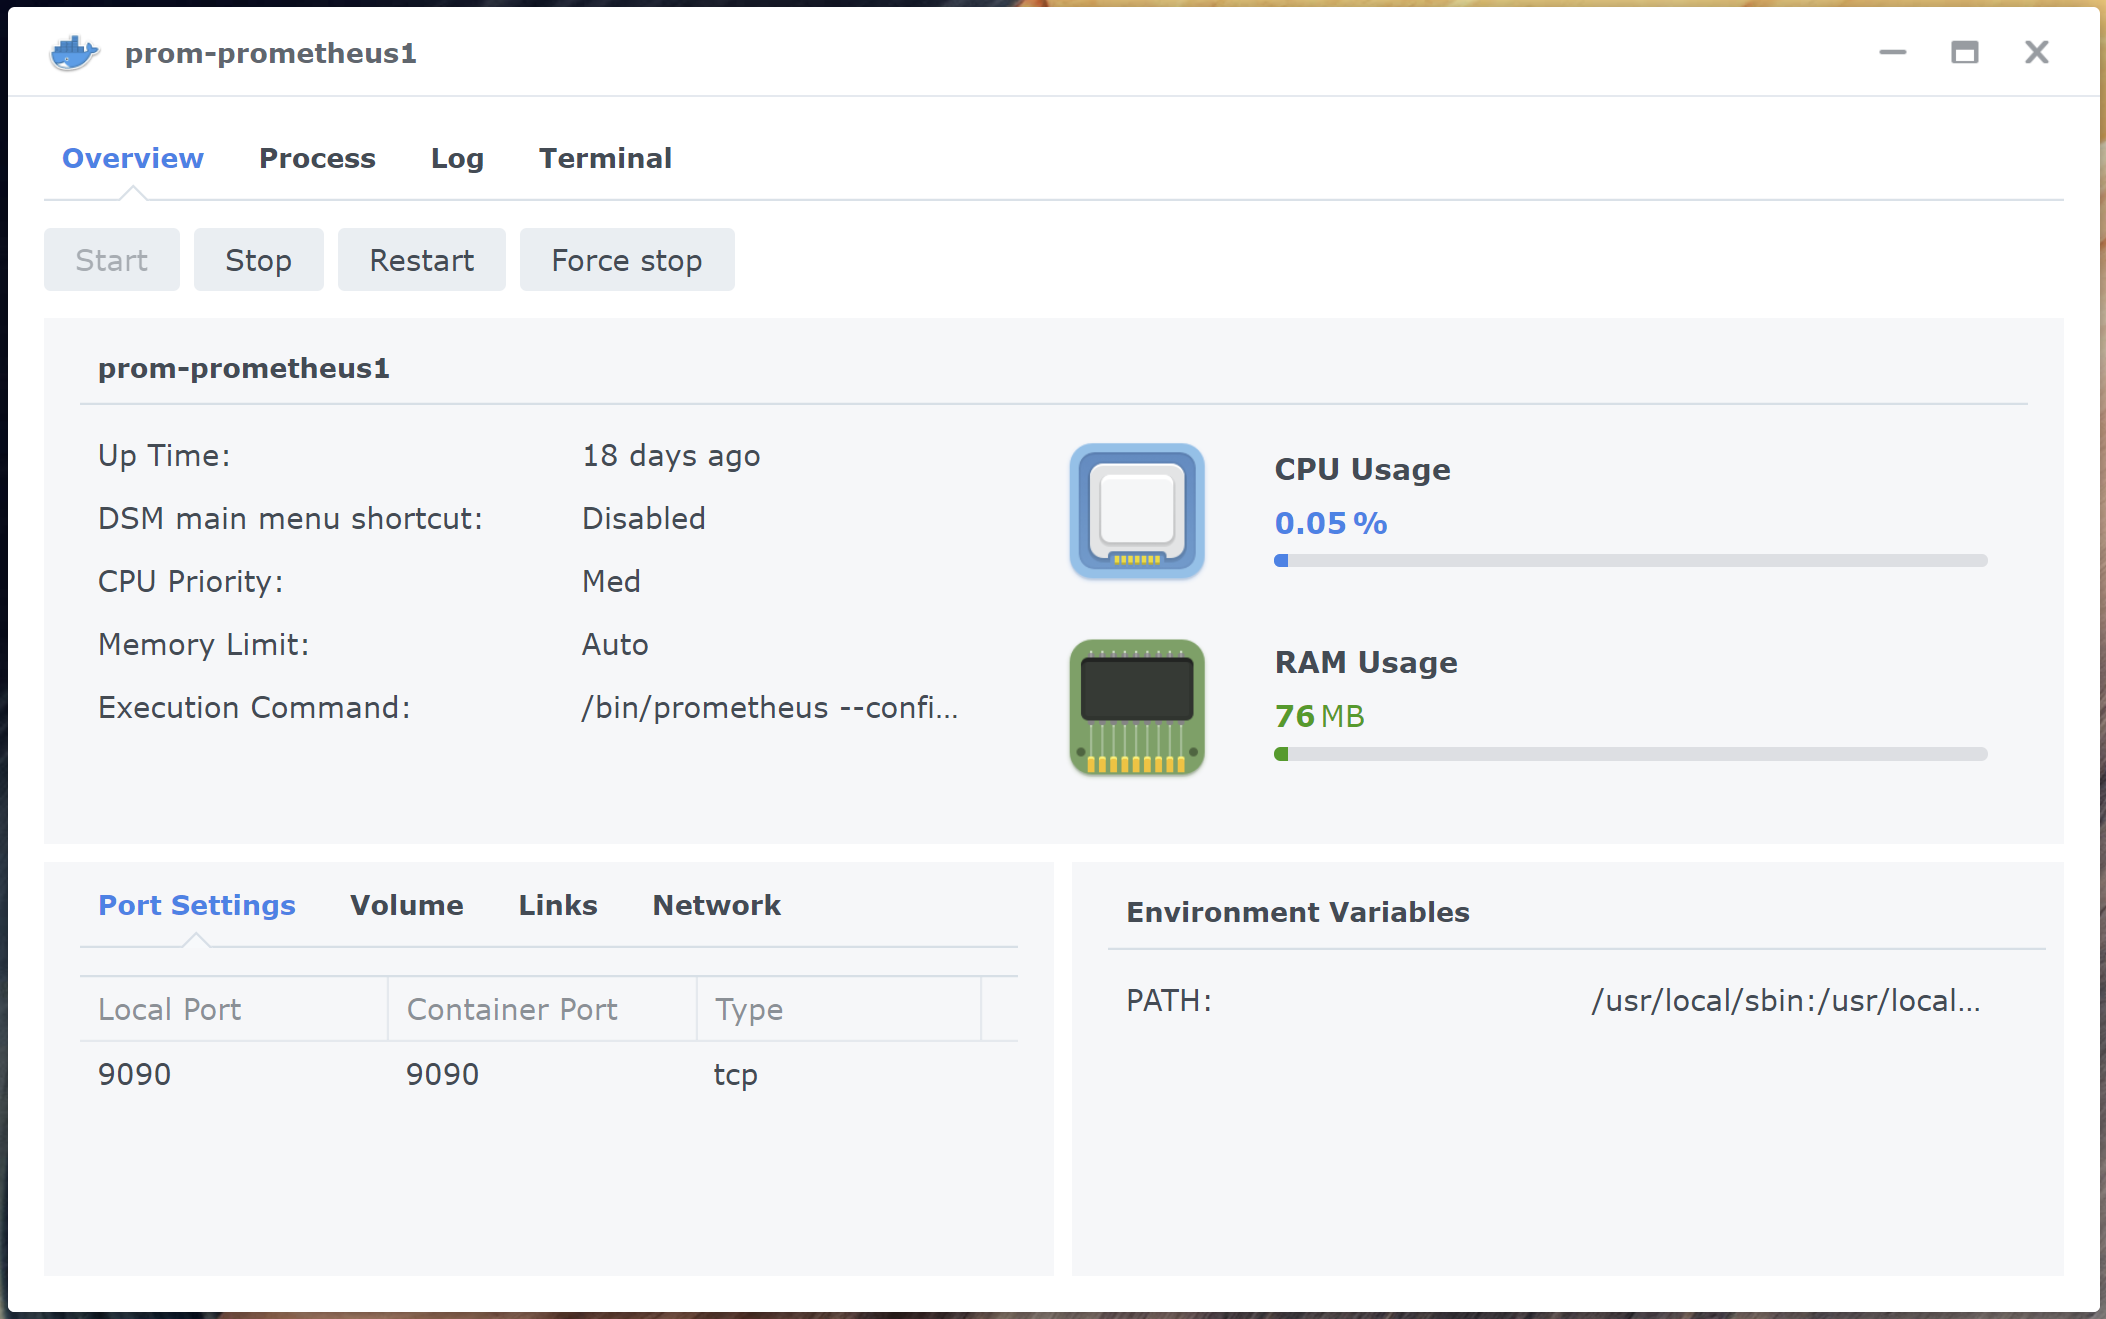This screenshot has height=1319, width=2106.
Task: Switch to the Process tab
Action: coord(317,158)
